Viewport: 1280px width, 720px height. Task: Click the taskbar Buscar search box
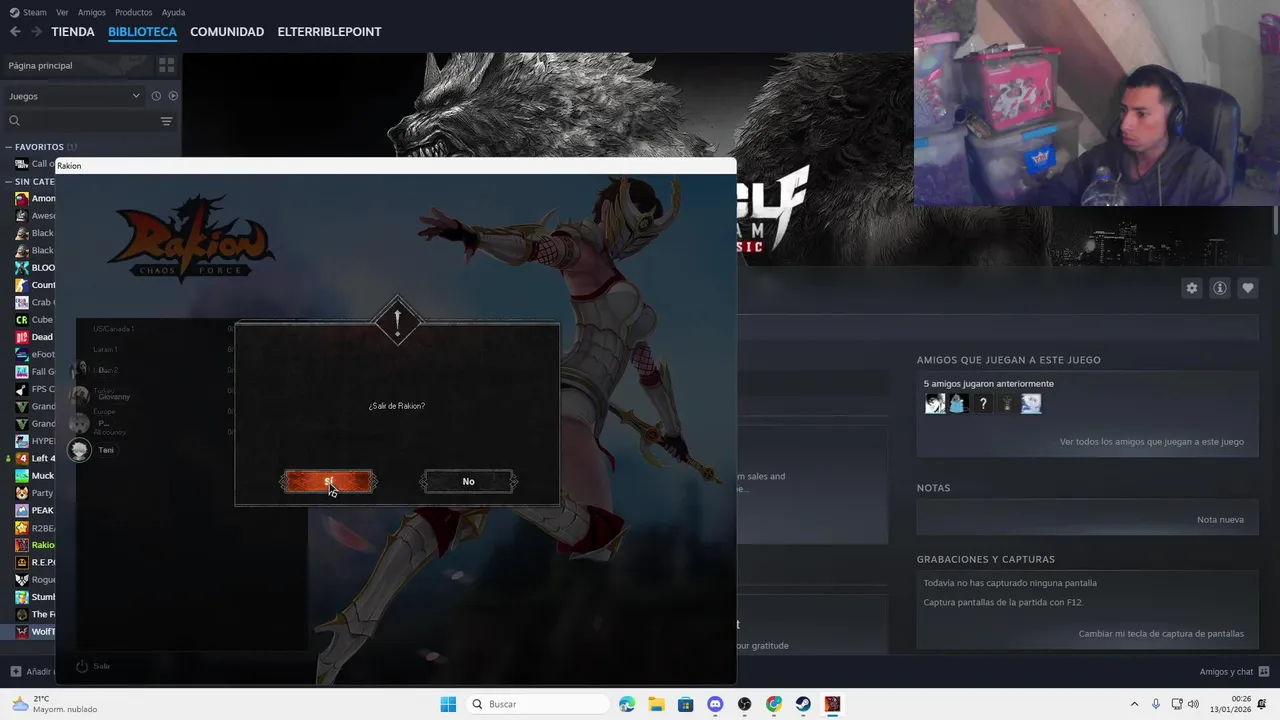click(539, 704)
